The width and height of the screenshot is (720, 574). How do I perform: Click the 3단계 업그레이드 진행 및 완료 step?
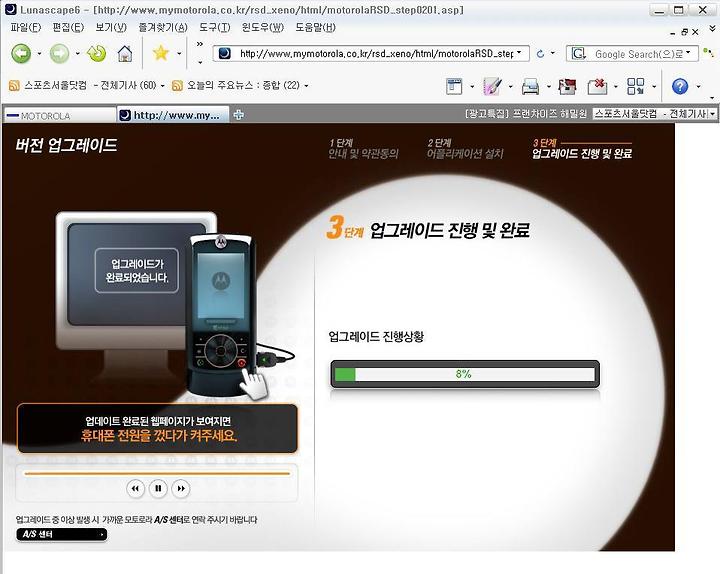coord(582,149)
